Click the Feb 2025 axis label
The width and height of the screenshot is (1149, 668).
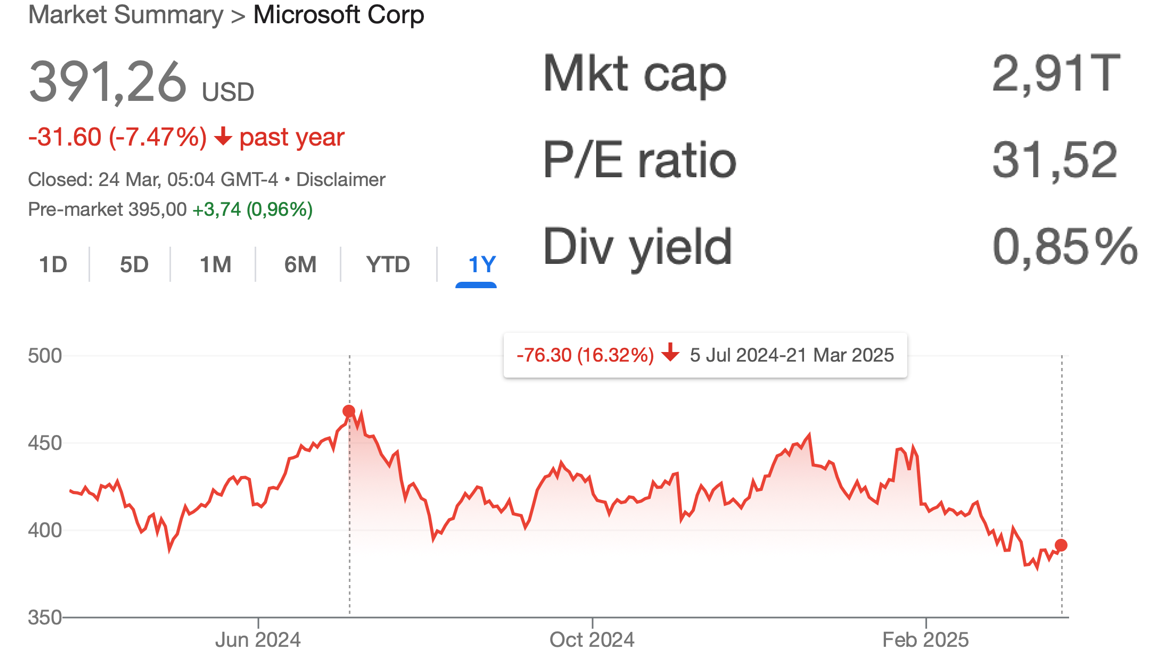927,639
